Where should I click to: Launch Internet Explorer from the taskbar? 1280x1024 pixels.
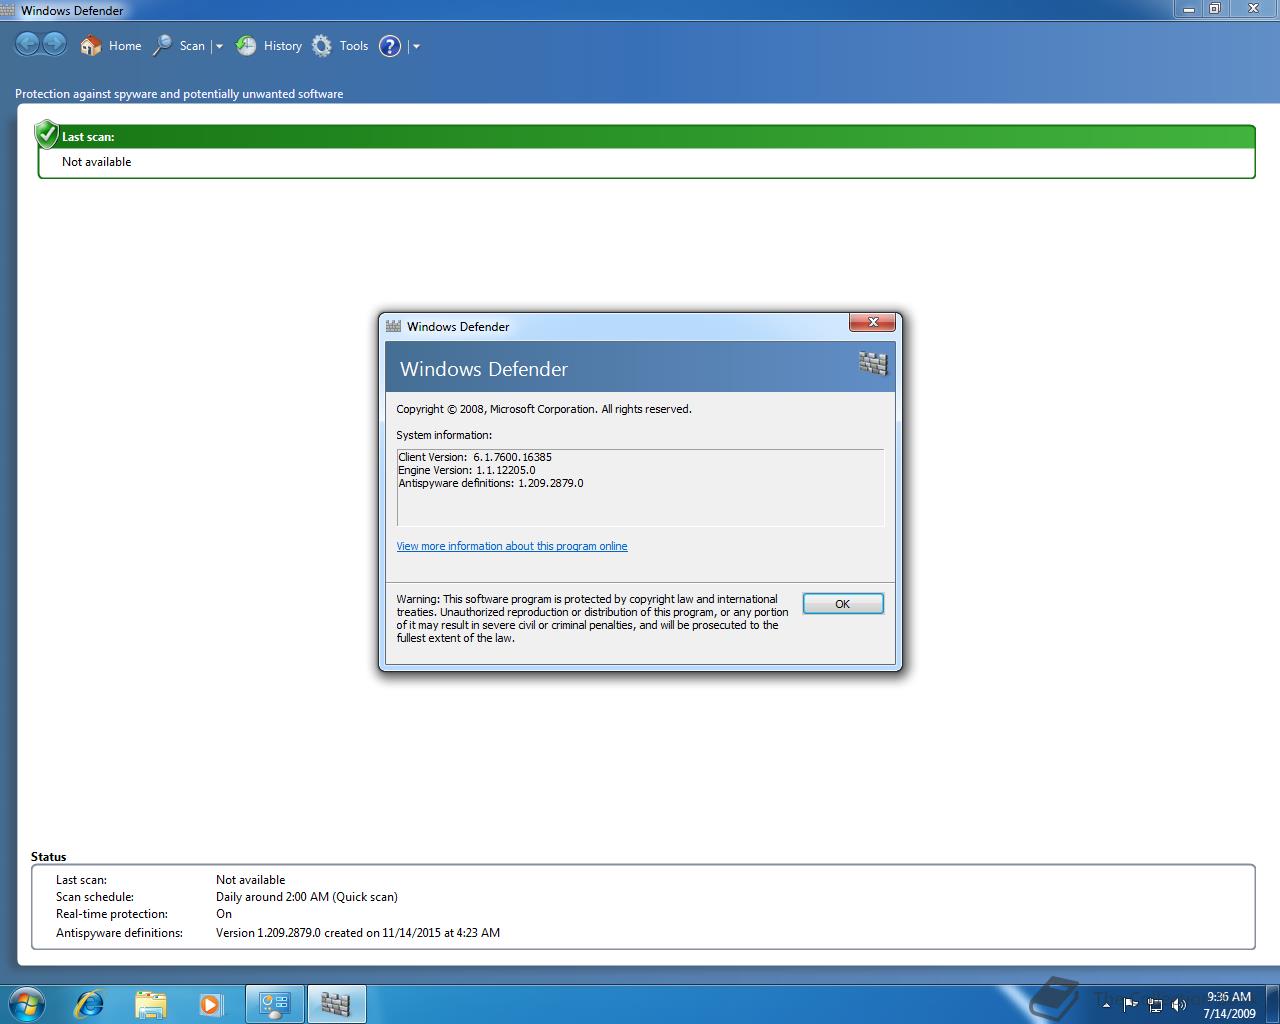click(x=89, y=1004)
